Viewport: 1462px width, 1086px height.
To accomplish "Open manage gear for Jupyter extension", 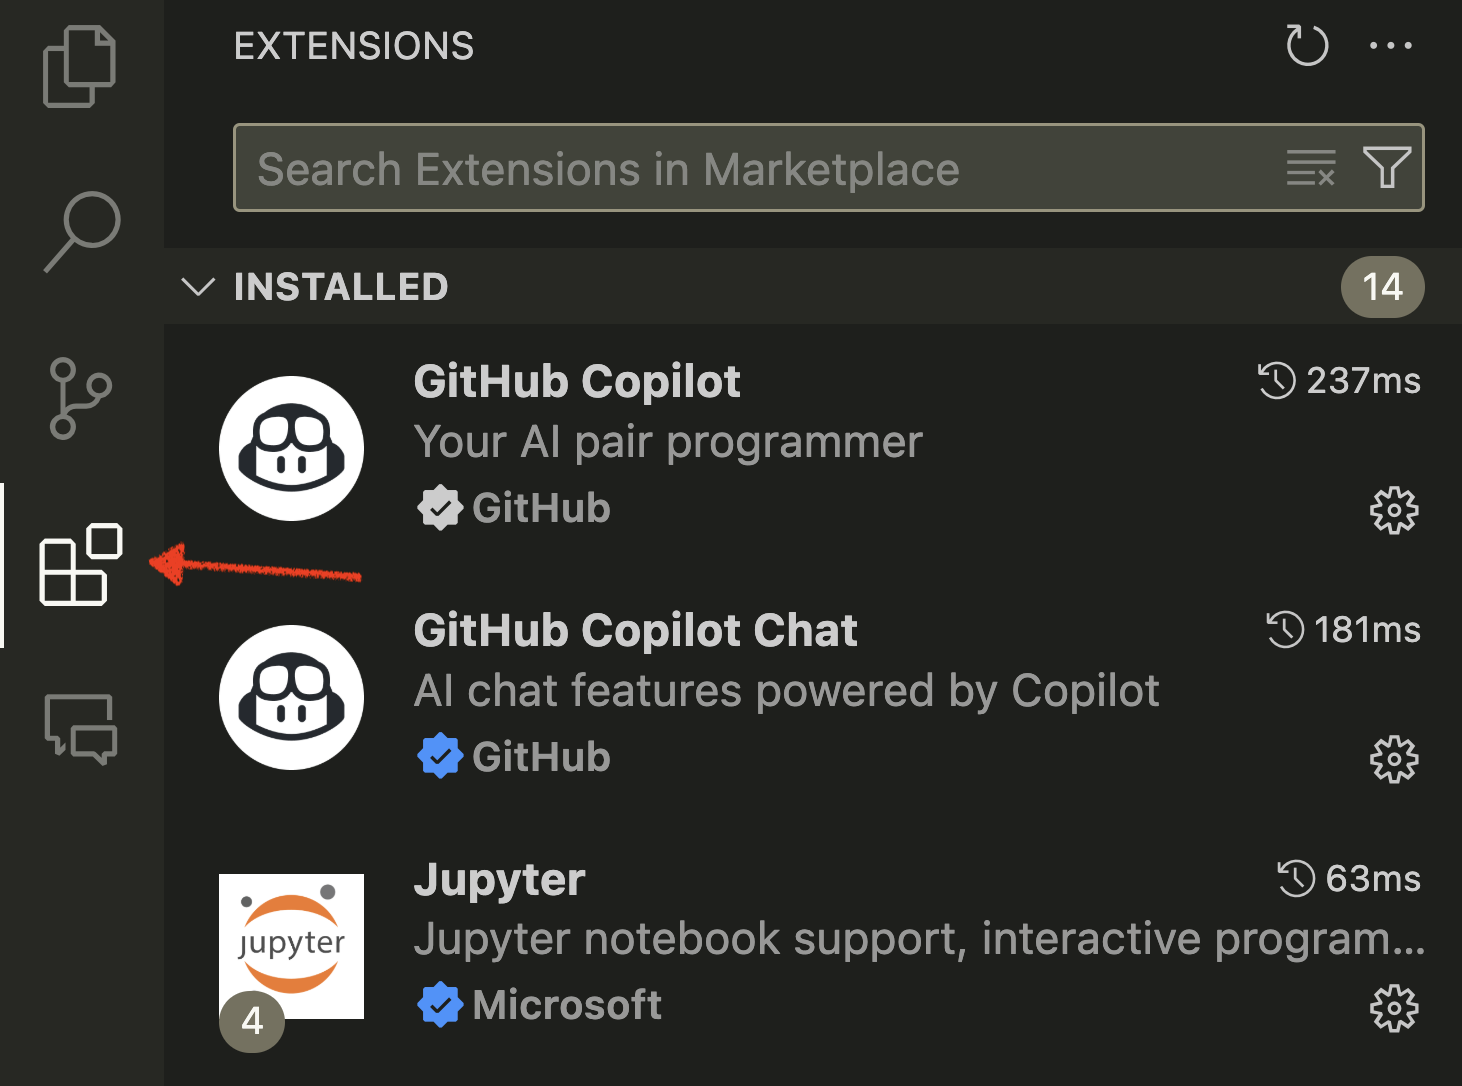I will coord(1394,1008).
